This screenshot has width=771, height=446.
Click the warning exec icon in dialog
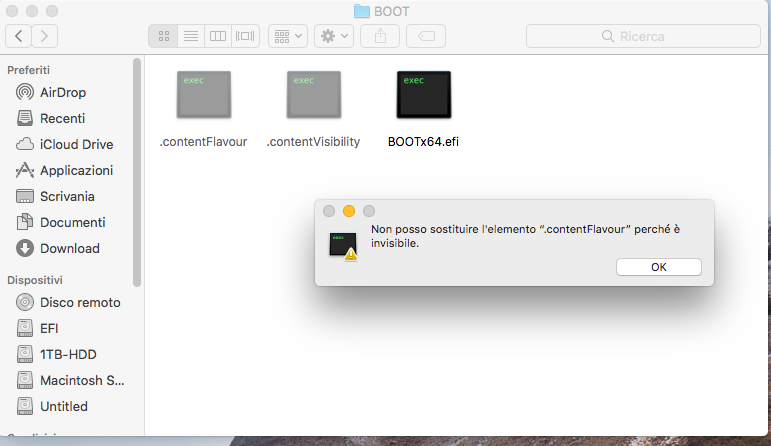[x=343, y=245]
